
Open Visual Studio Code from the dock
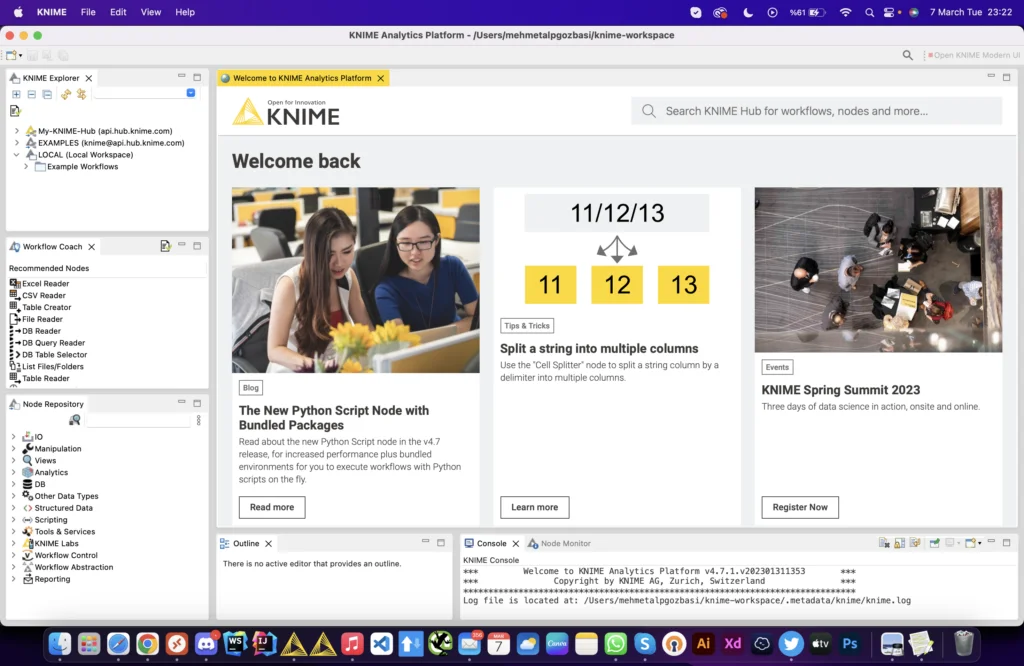(380, 644)
